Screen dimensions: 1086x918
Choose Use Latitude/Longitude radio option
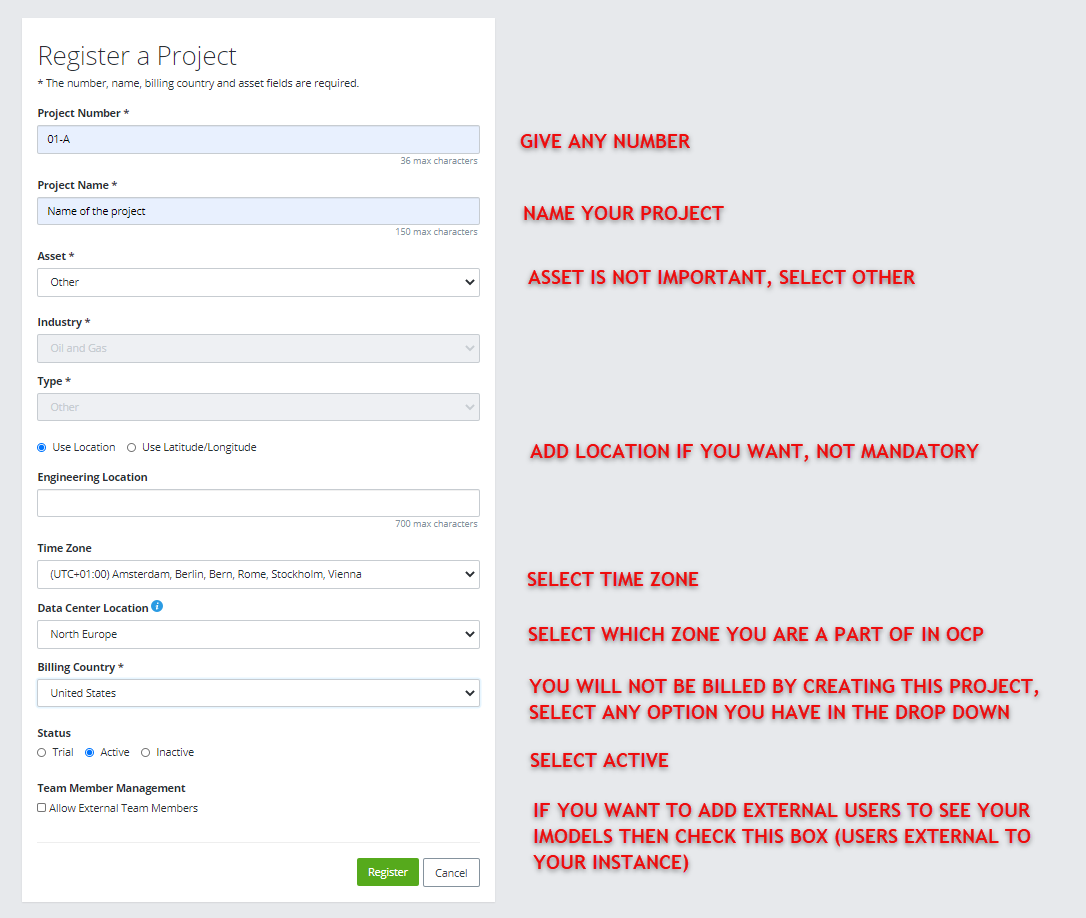click(x=132, y=448)
